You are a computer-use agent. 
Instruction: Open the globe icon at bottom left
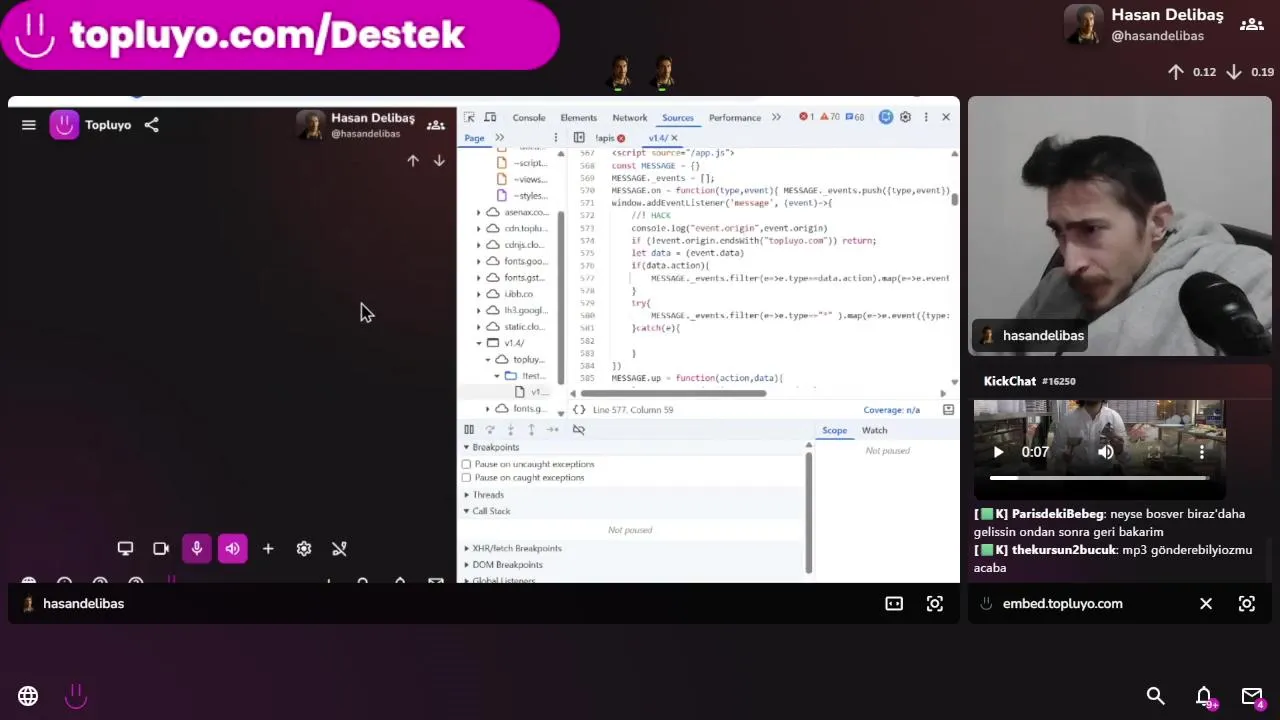28,696
